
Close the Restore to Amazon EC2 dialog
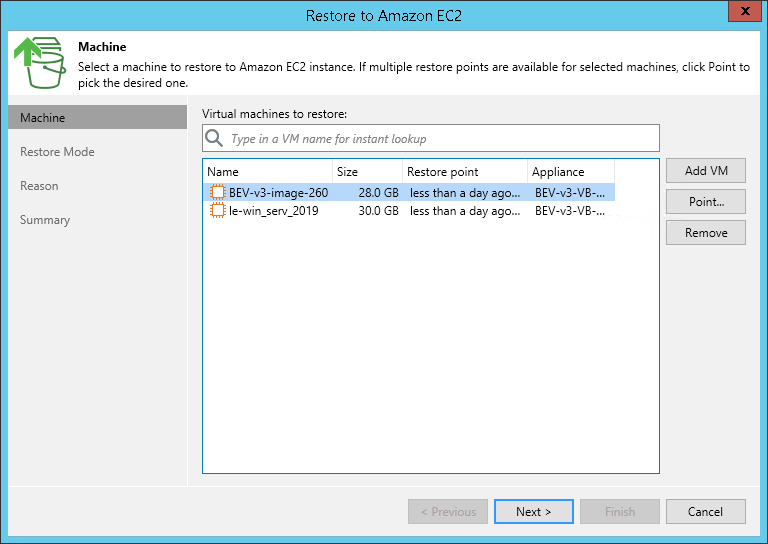(745, 11)
